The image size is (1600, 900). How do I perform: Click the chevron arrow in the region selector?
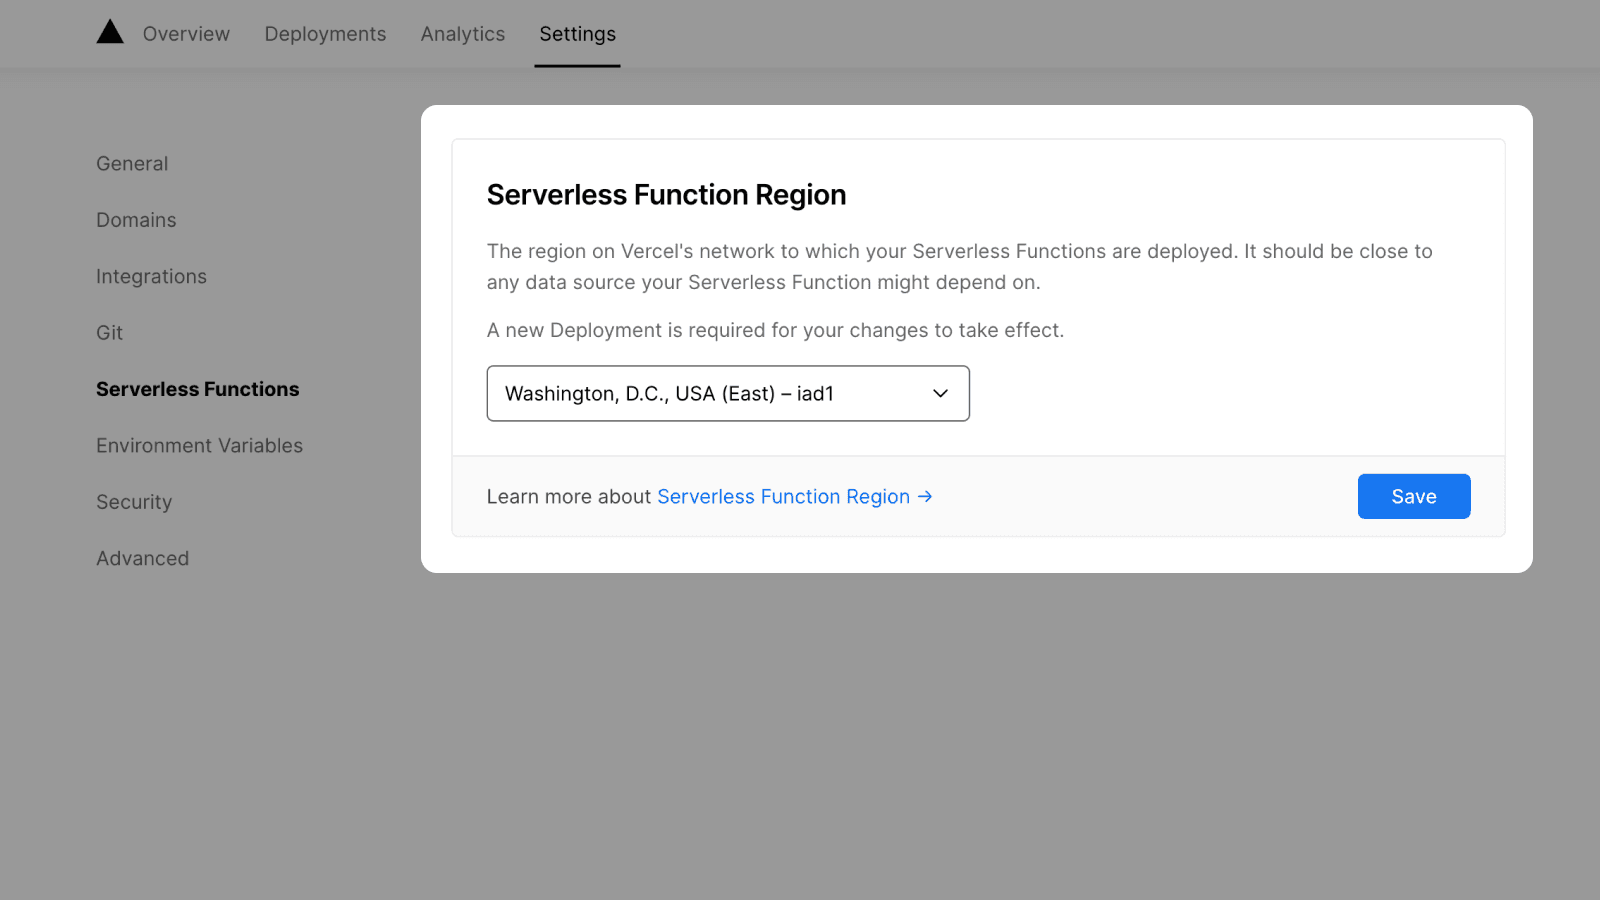pyautogui.click(x=940, y=394)
